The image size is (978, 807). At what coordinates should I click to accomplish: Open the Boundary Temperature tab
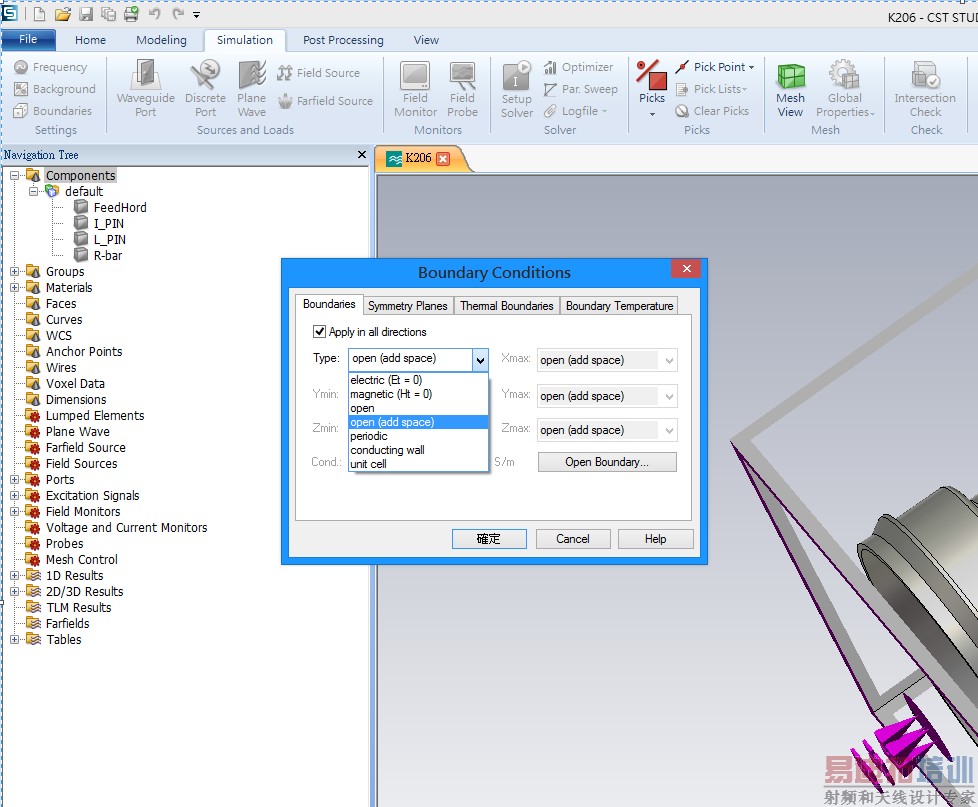pos(619,306)
